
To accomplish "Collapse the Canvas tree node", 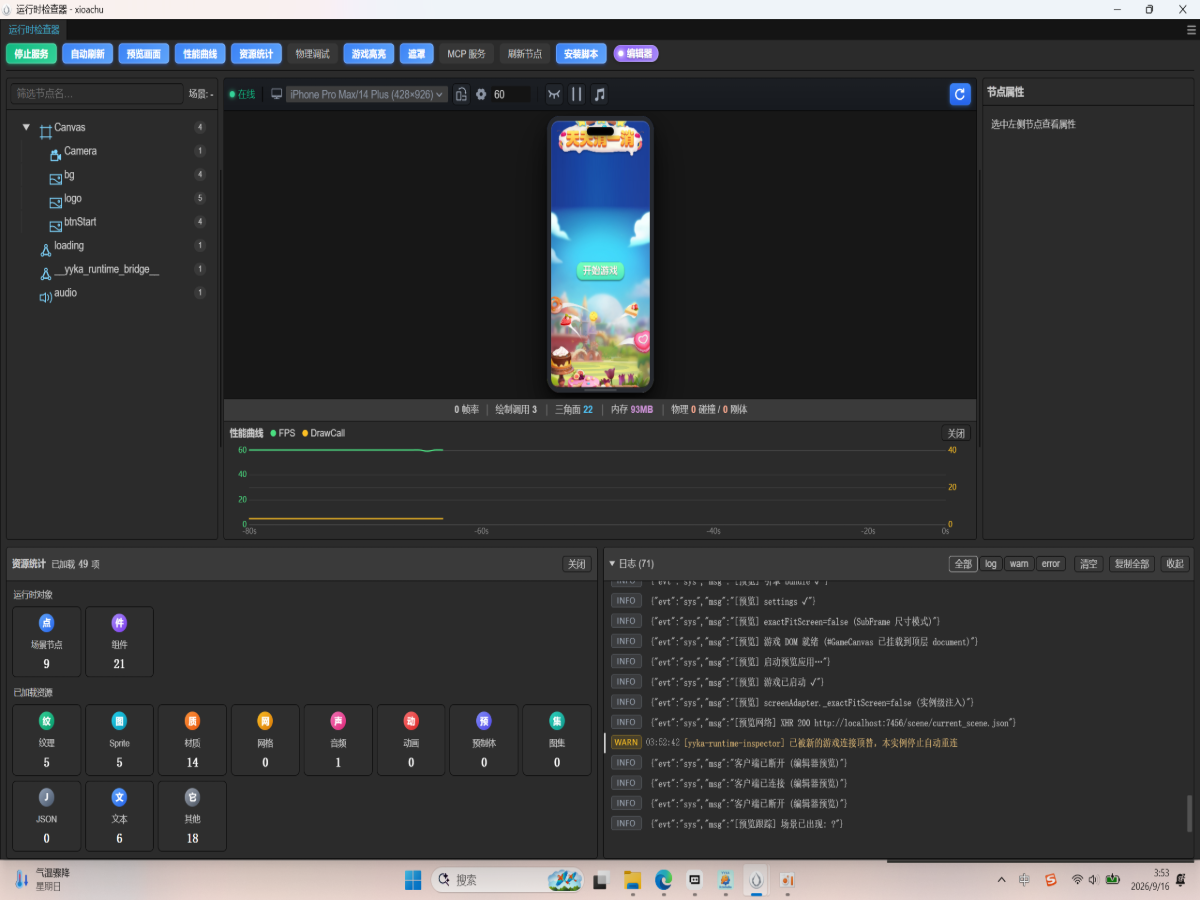I will [26, 127].
